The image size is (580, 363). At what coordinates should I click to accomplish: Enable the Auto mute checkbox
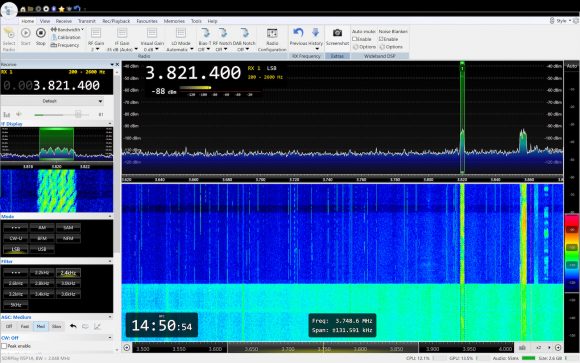coord(354,39)
